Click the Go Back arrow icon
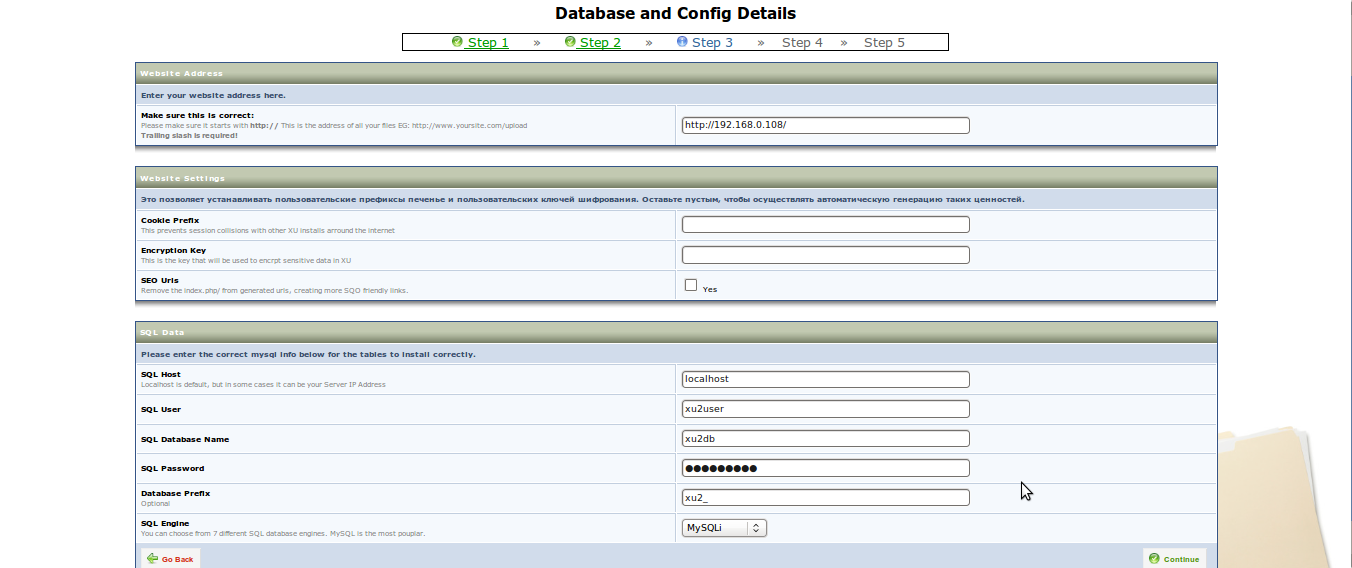The height and width of the screenshot is (568, 1352). [152, 559]
